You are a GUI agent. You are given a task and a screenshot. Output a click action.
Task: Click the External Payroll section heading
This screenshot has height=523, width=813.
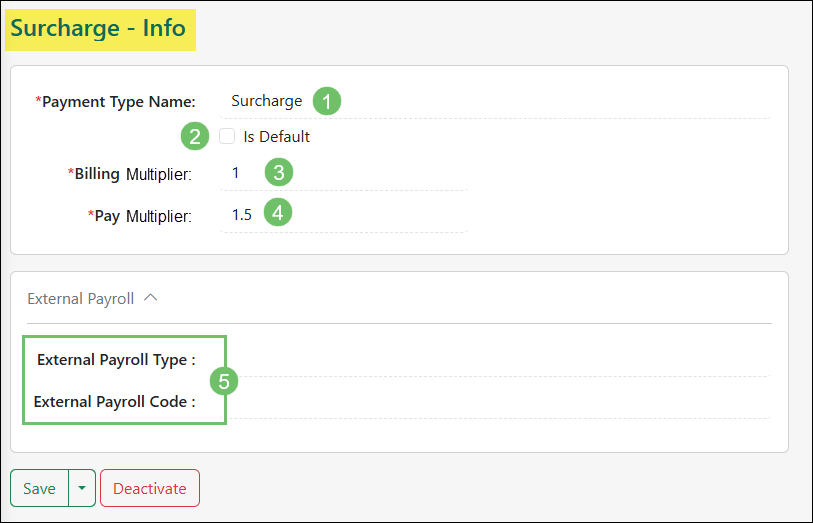81,299
